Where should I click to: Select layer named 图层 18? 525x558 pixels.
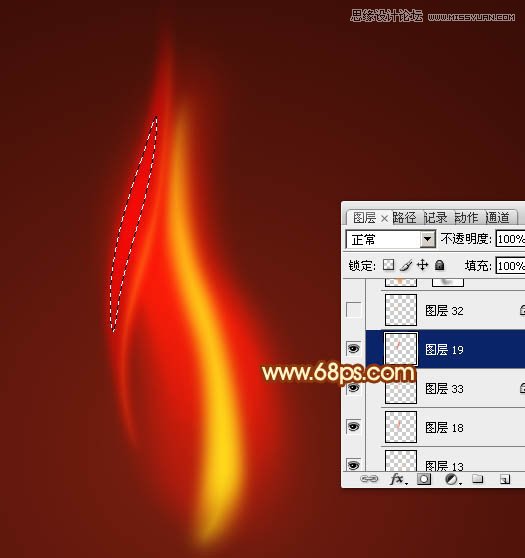(x=444, y=427)
